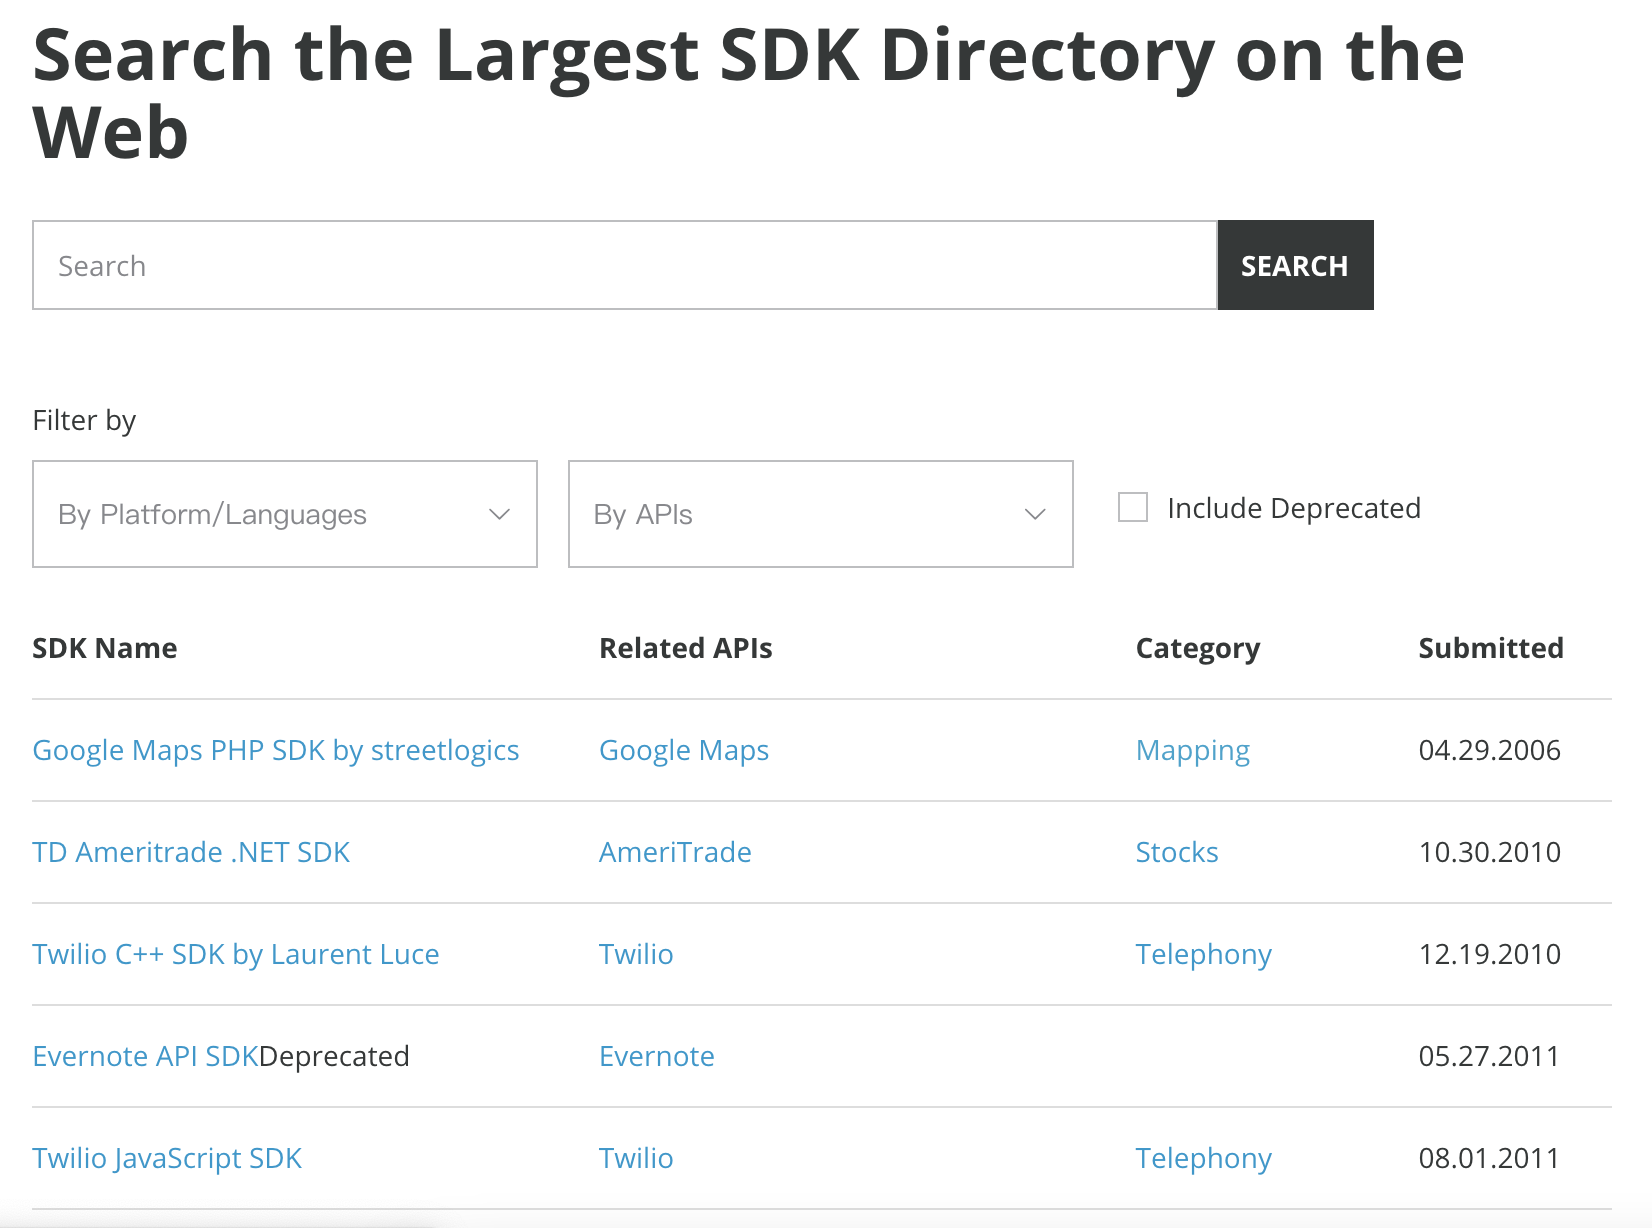Open the Evernote related API link
This screenshot has width=1652, height=1228.
[x=656, y=1056]
